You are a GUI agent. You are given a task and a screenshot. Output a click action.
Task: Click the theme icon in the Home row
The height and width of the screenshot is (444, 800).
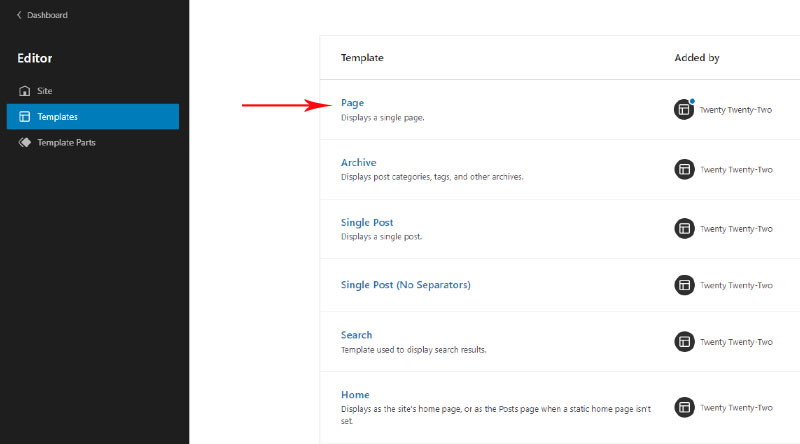pyautogui.click(x=684, y=407)
